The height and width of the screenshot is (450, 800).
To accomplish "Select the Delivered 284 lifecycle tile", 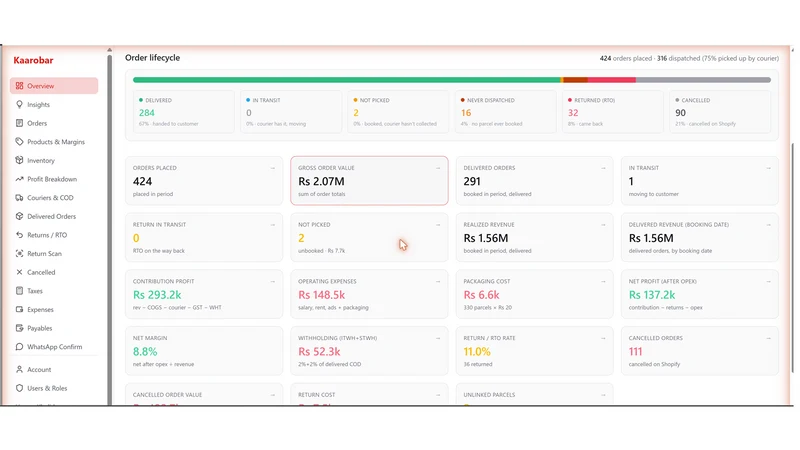I will click(184, 112).
